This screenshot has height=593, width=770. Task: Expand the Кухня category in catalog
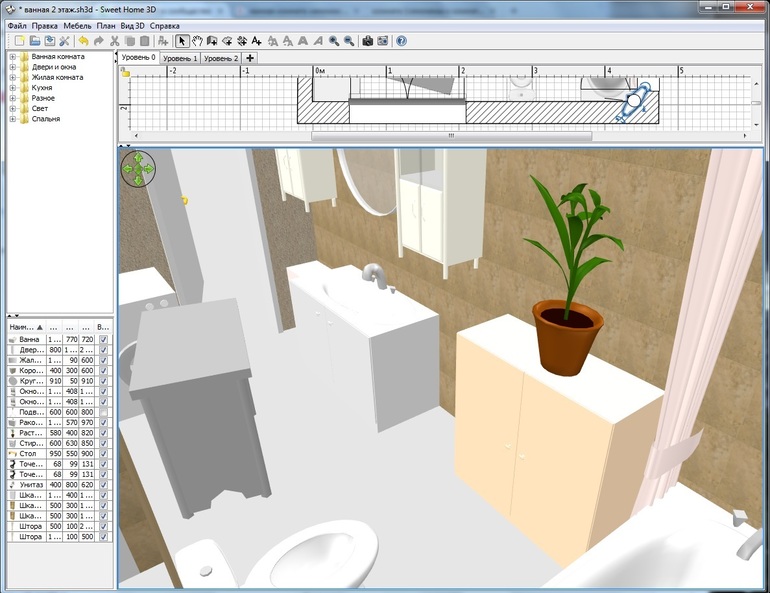click(x=12, y=88)
